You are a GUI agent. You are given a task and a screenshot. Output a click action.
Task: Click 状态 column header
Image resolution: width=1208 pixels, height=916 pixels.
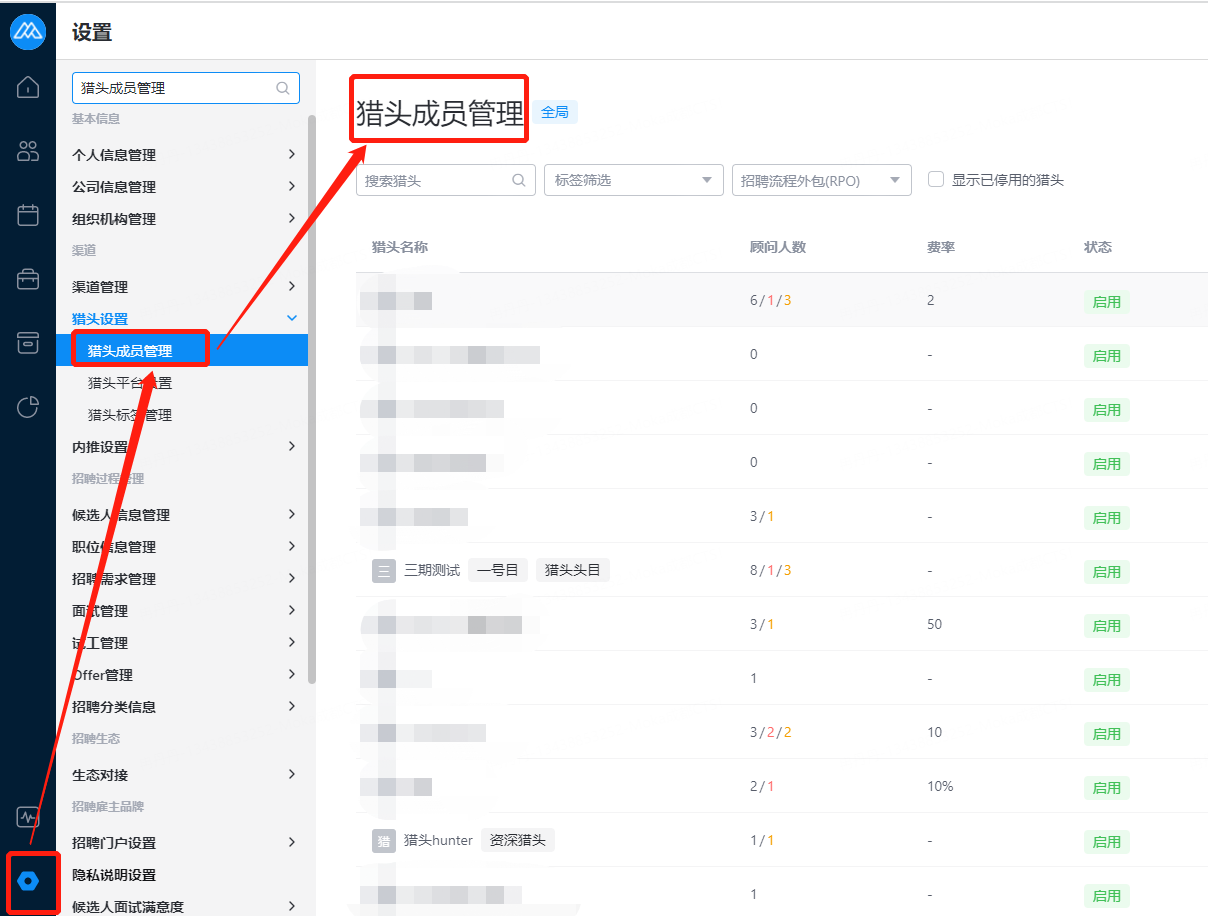[x=1098, y=247]
